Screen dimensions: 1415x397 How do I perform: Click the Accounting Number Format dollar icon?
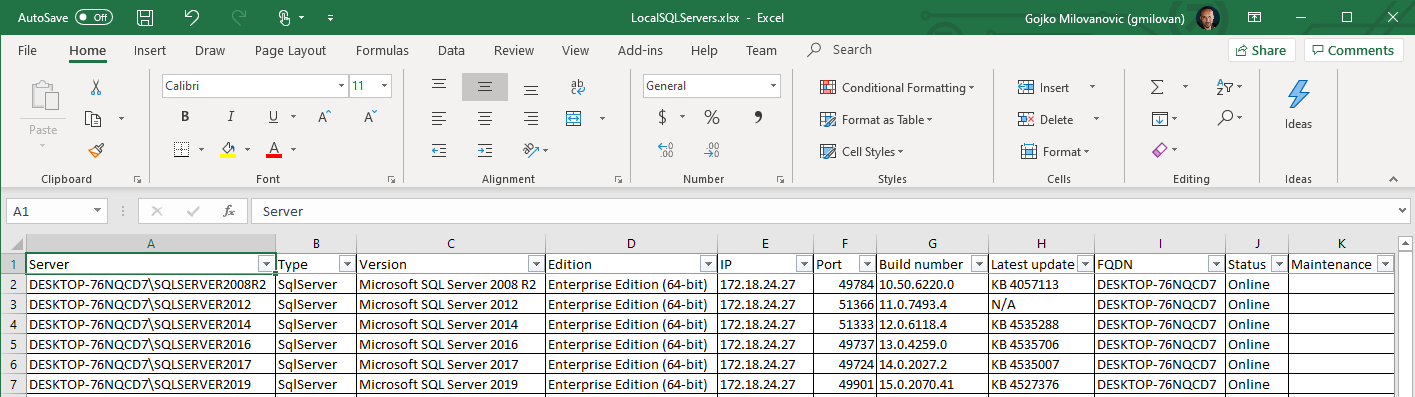tap(662, 118)
